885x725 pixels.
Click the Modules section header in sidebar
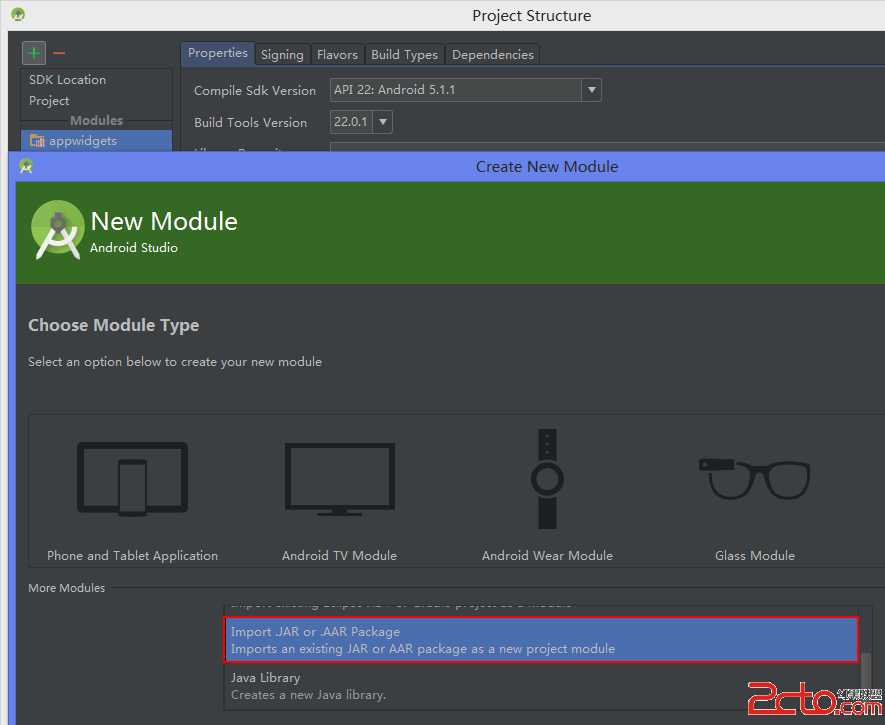click(x=97, y=120)
